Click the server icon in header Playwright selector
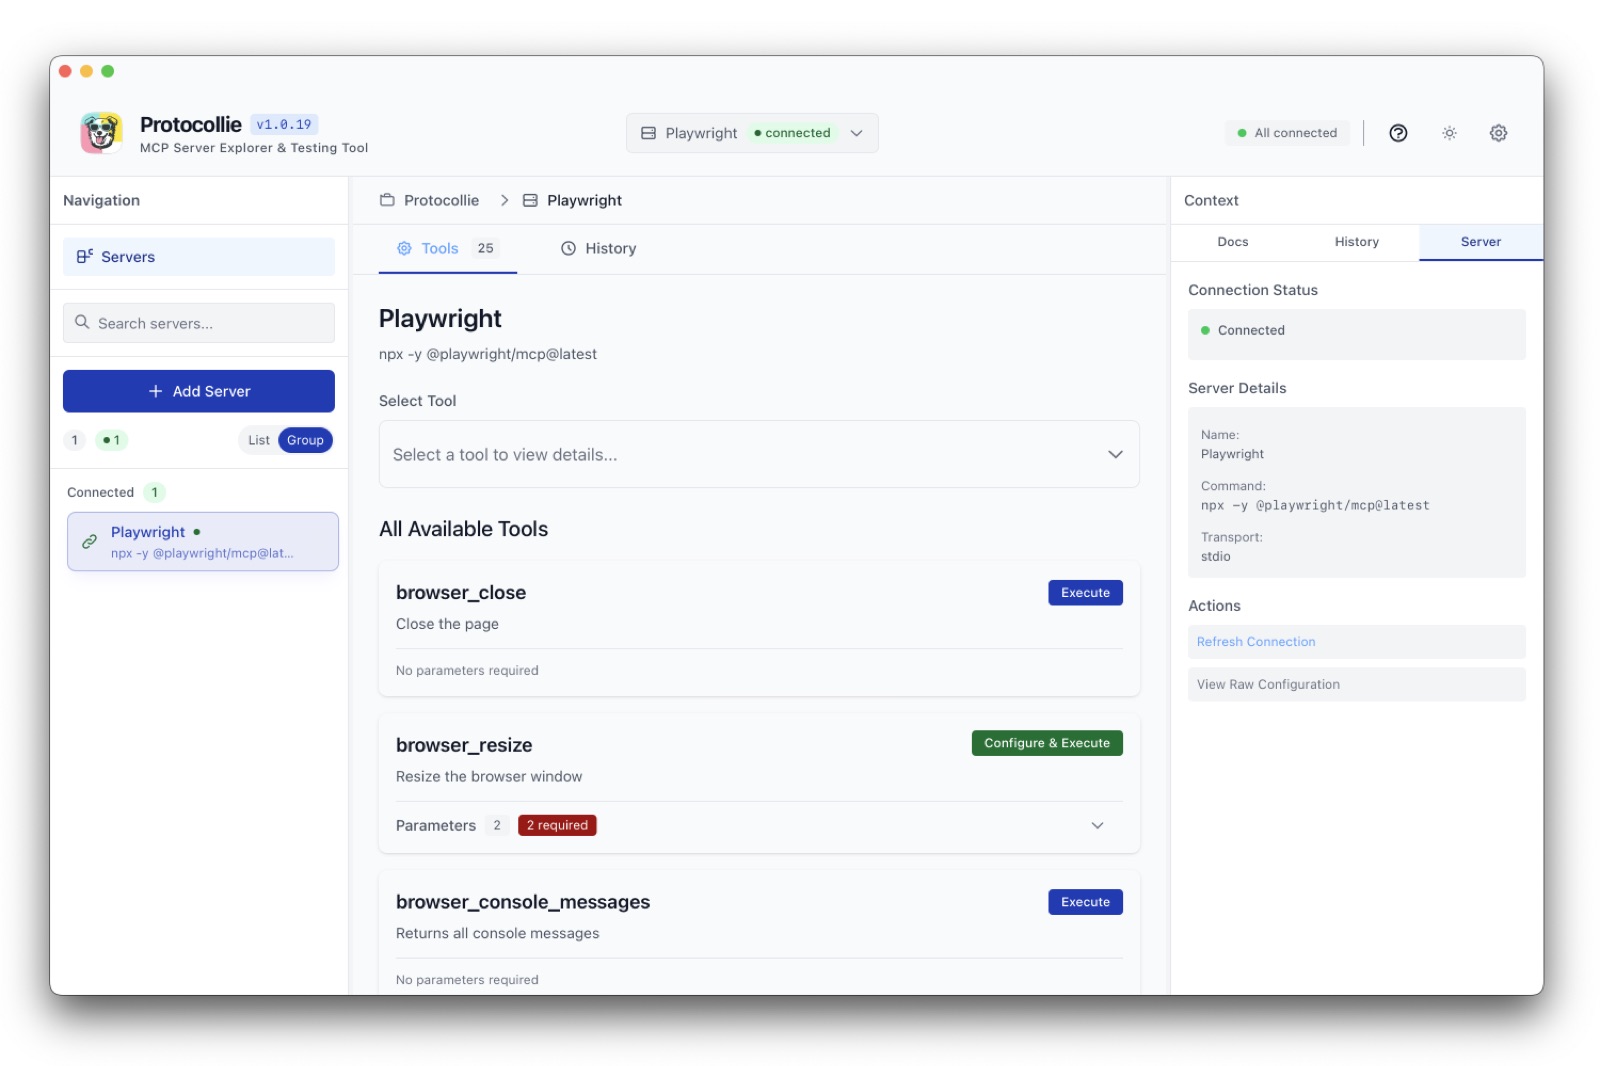This screenshot has width=1600, height=1066. tap(648, 133)
